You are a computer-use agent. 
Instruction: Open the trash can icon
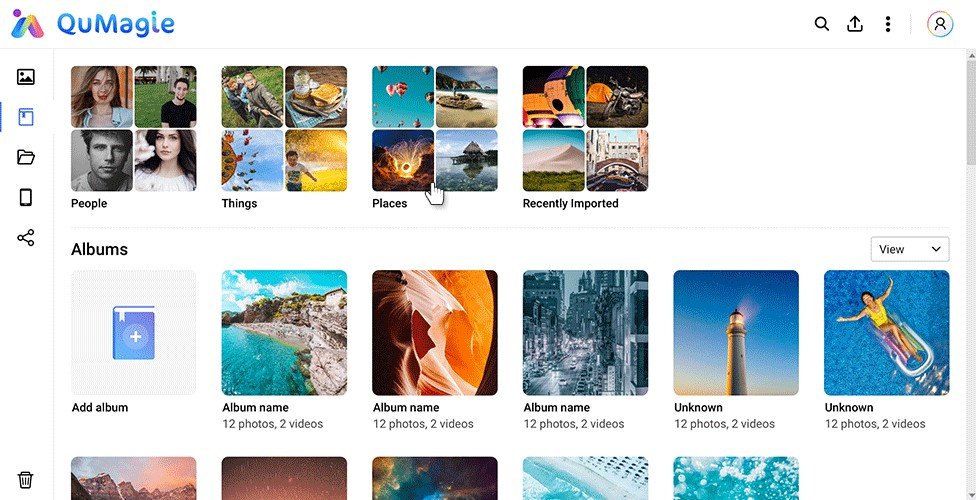(x=26, y=479)
